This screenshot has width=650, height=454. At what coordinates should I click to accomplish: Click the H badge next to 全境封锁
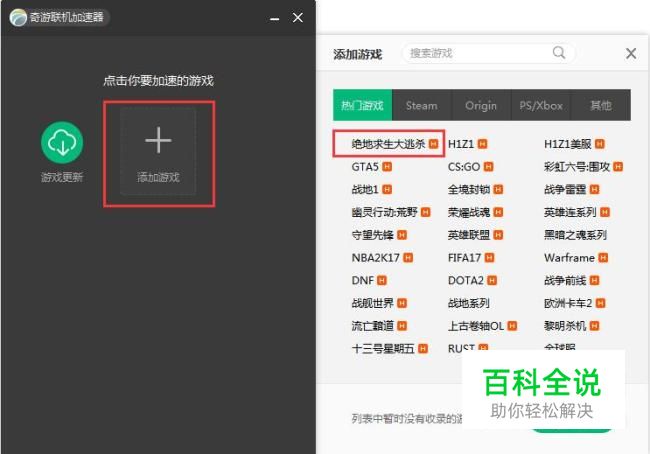498,189
